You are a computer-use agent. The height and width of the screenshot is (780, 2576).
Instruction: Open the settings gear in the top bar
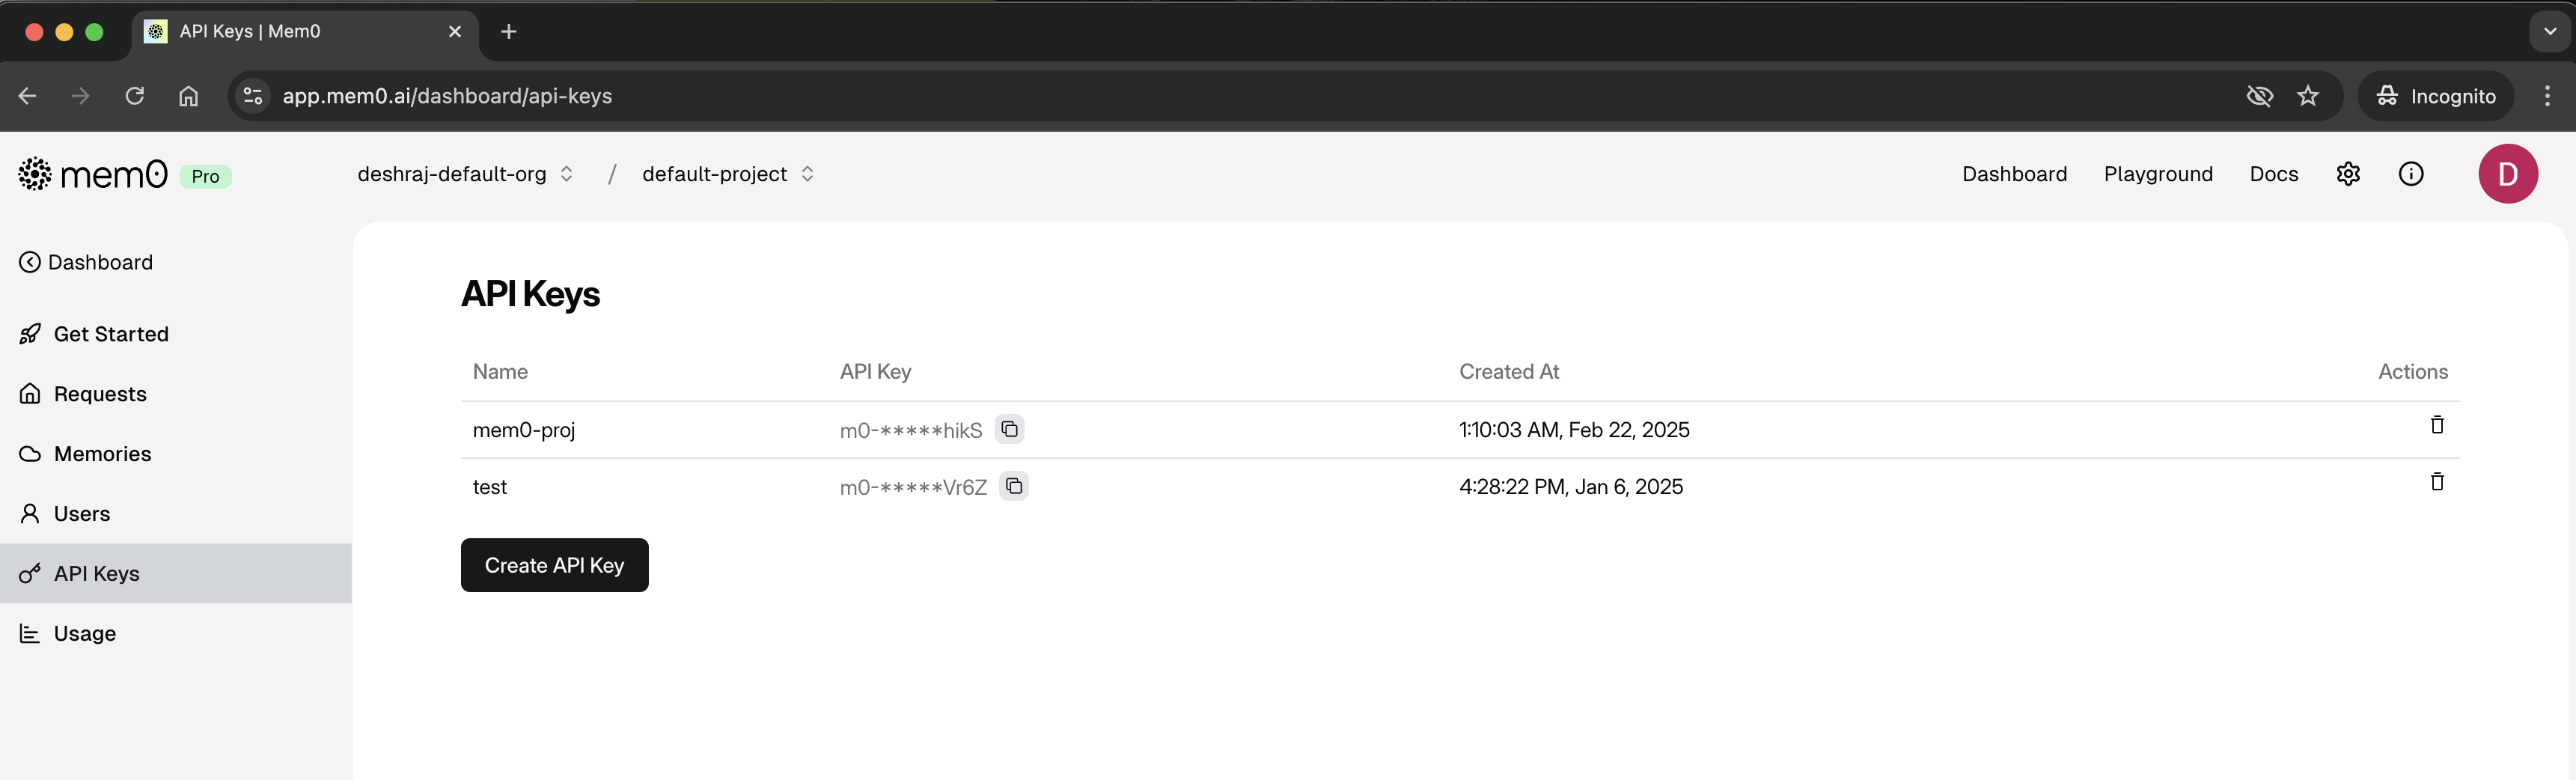pyautogui.click(x=2348, y=173)
